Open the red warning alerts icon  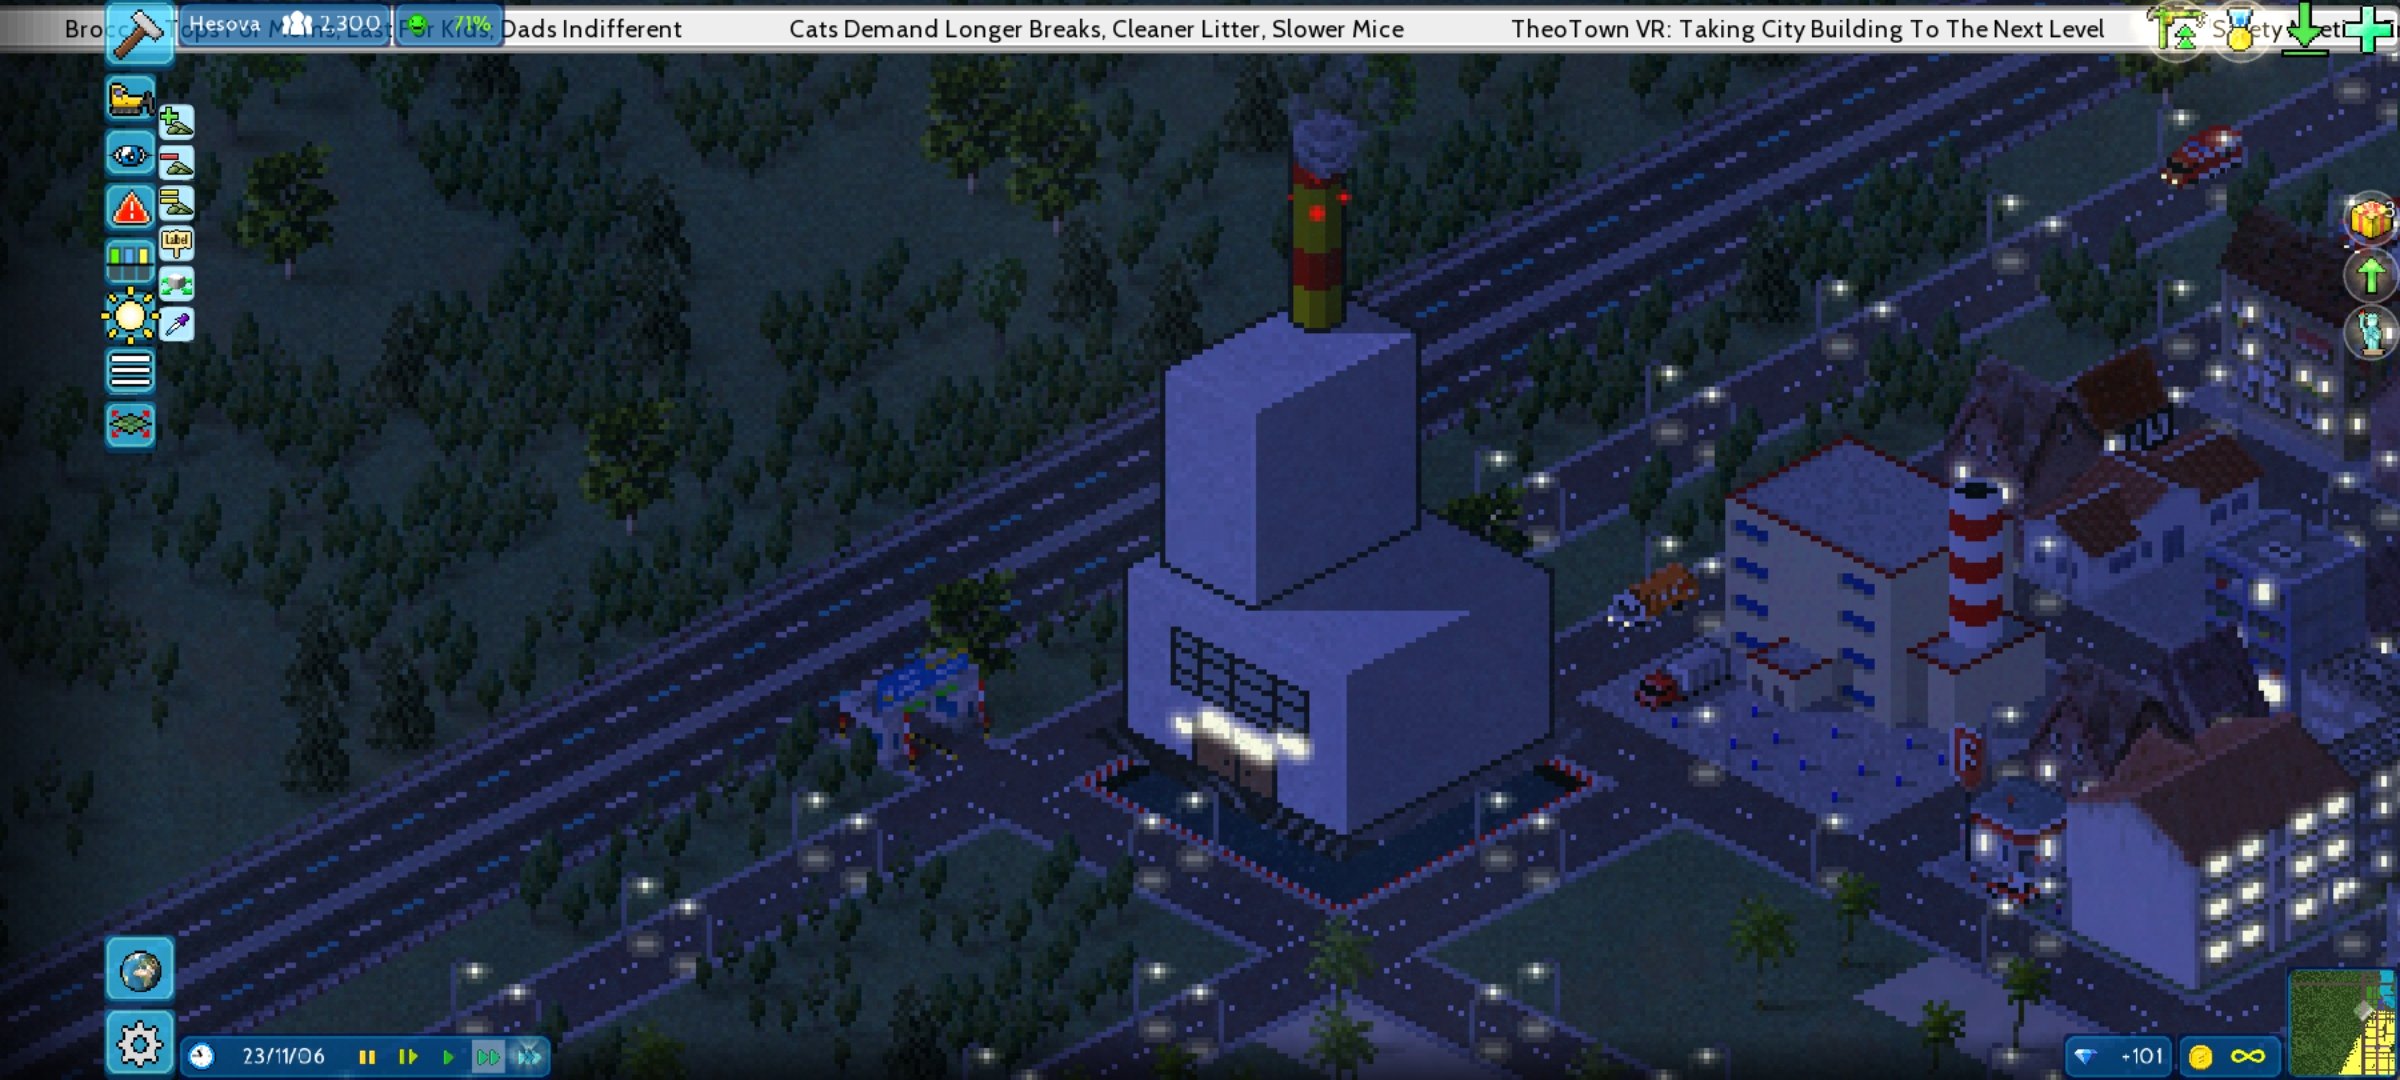pyautogui.click(x=130, y=208)
